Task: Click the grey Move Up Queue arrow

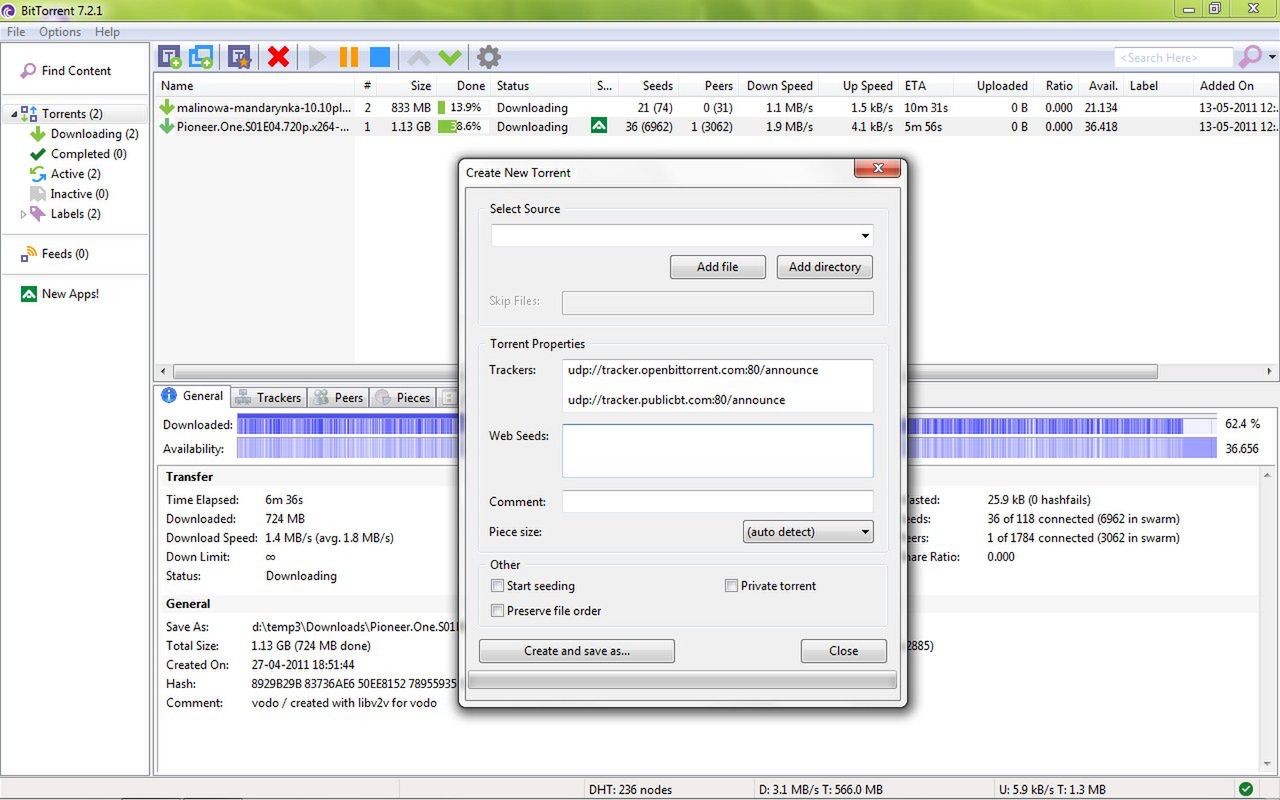Action: [x=418, y=57]
